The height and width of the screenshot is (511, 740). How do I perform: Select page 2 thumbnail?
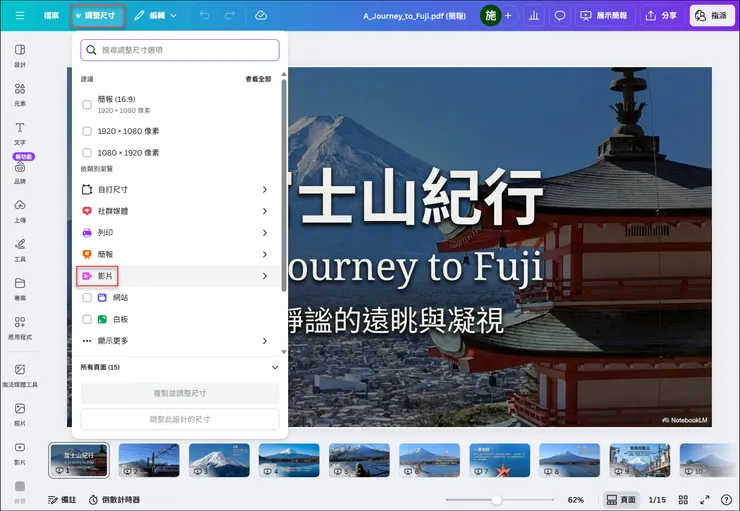(x=149, y=460)
